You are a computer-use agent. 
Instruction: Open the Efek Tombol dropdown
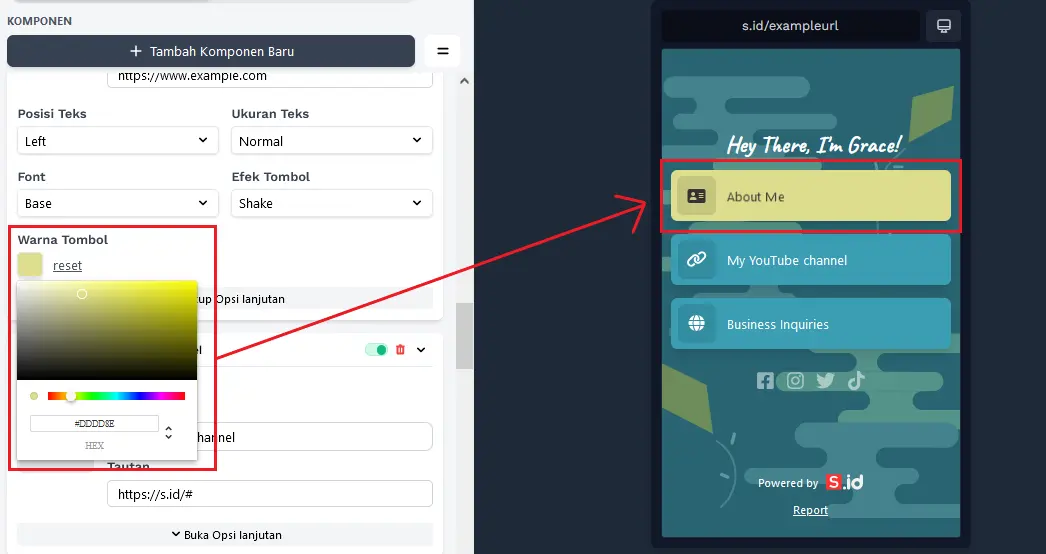(x=331, y=203)
